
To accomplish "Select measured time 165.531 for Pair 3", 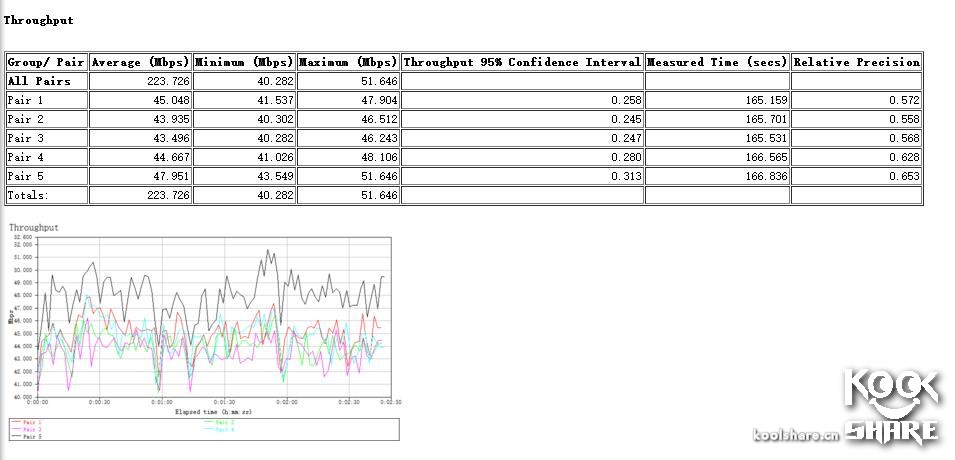I will coord(767,138).
